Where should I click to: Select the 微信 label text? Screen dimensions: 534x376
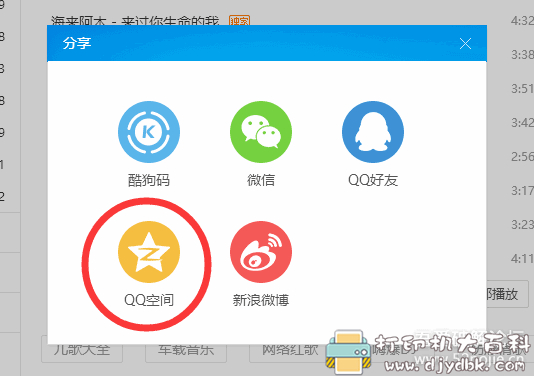pos(261,180)
